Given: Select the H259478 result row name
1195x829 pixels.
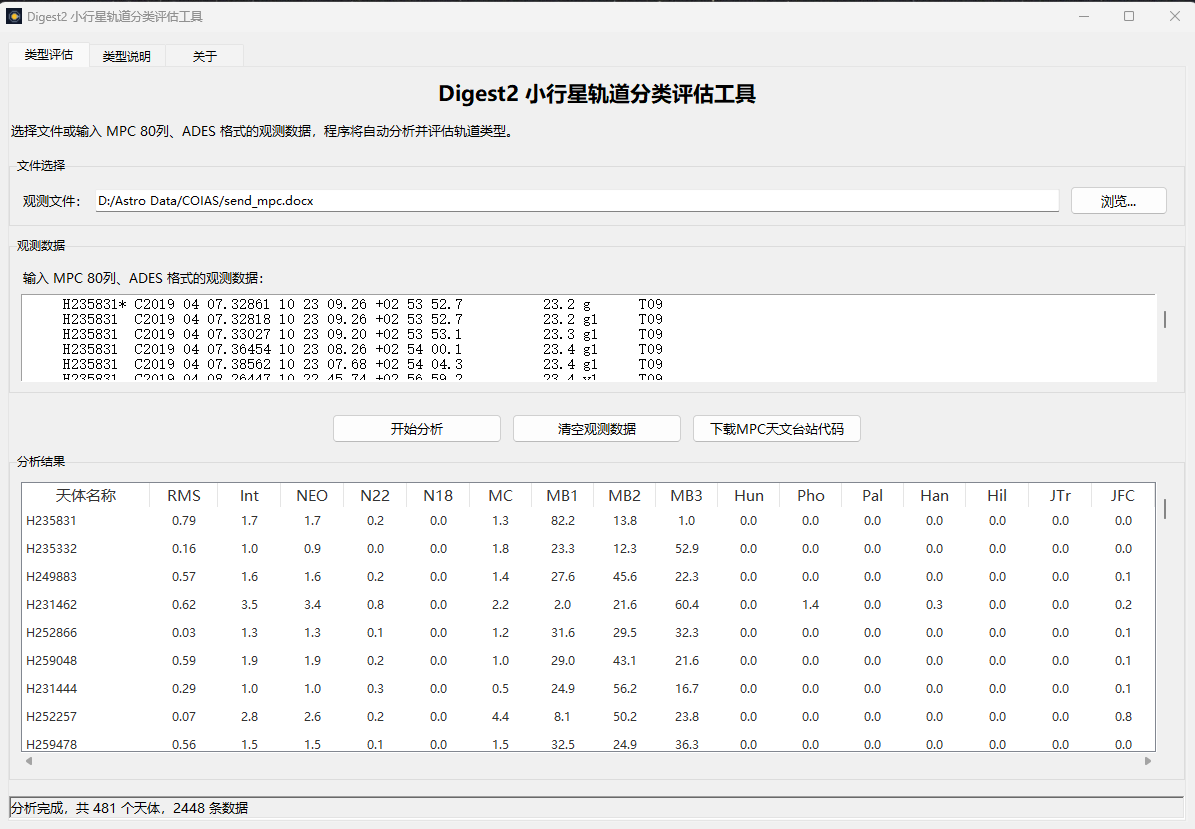Looking at the screenshot, I should click(x=51, y=744).
